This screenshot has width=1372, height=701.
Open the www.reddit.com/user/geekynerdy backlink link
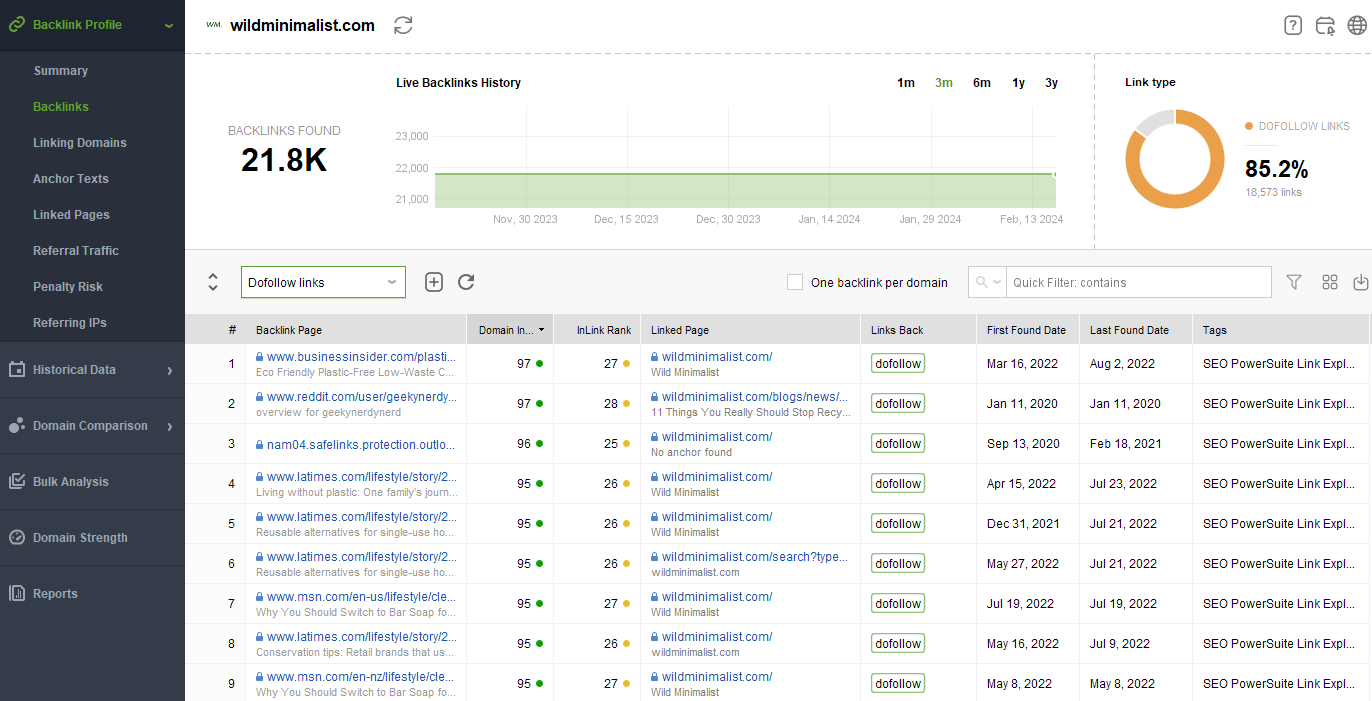(361, 396)
